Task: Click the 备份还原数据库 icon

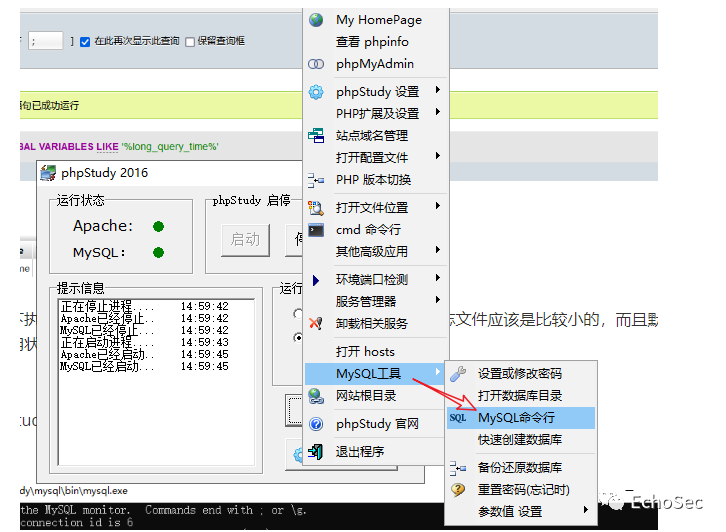Action: coord(458,468)
